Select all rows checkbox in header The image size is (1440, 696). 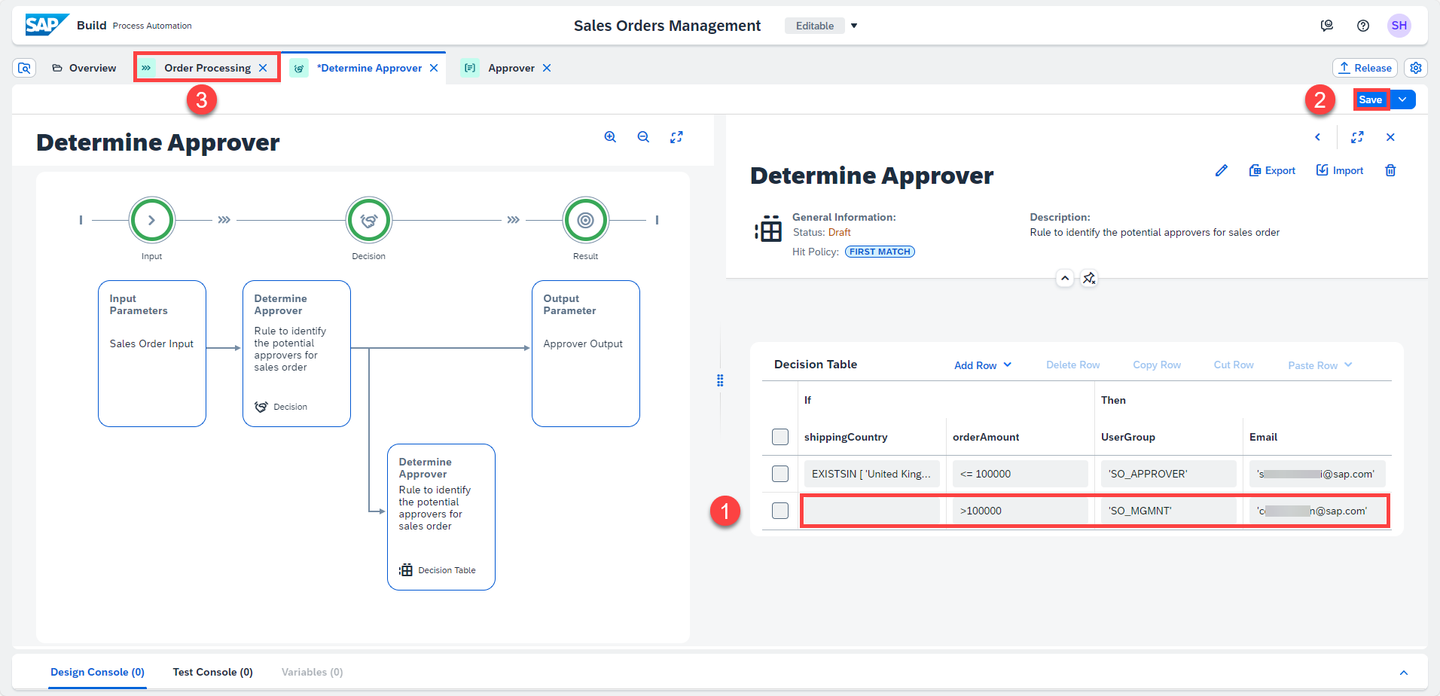tap(781, 437)
